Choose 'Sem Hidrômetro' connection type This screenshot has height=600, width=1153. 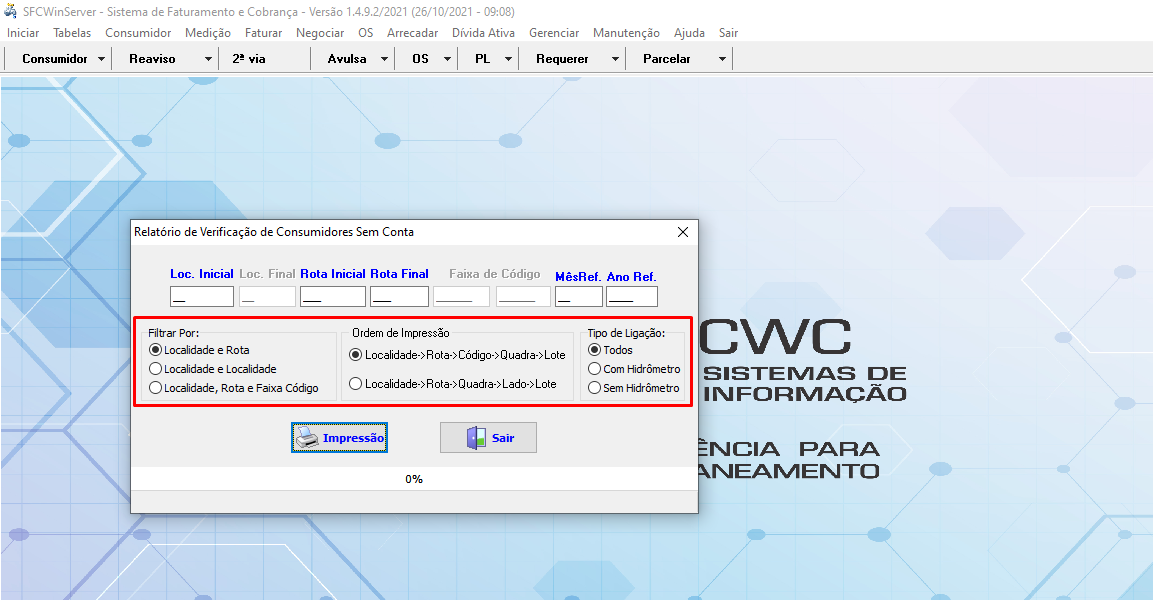pyautogui.click(x=594, y=388)
